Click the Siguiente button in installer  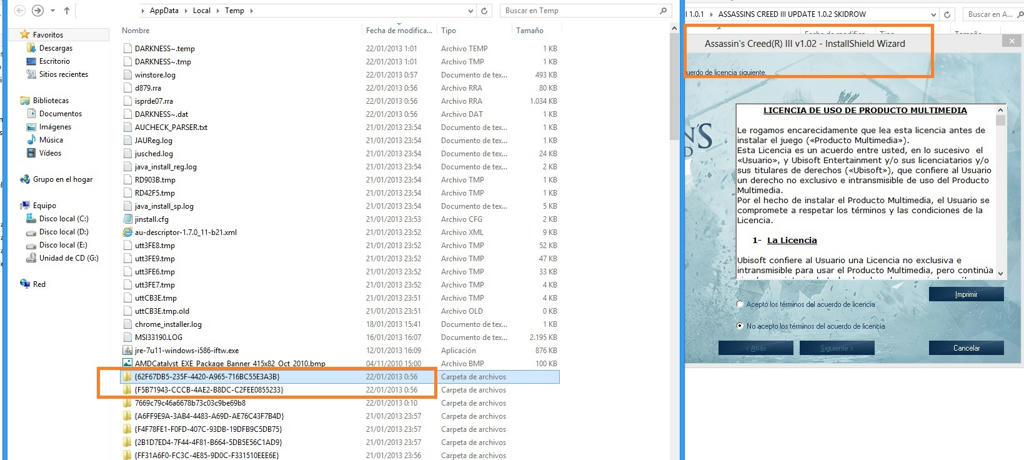point(837,348)
